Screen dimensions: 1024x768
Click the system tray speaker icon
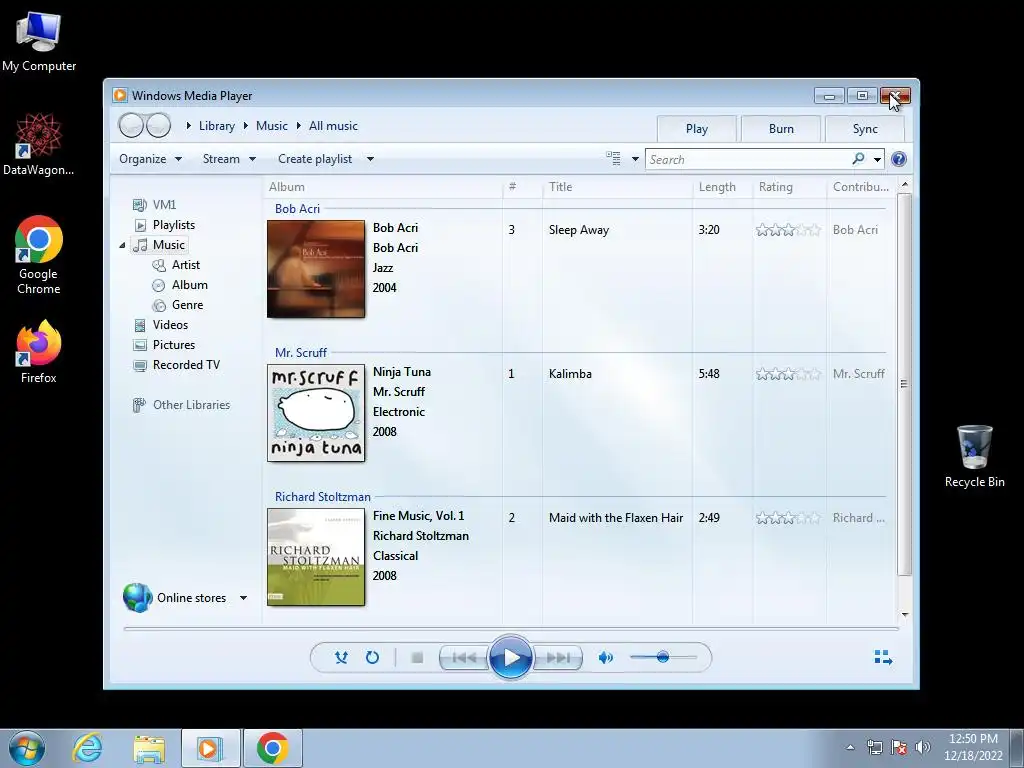pyautogui.click(x=922, y=747)
